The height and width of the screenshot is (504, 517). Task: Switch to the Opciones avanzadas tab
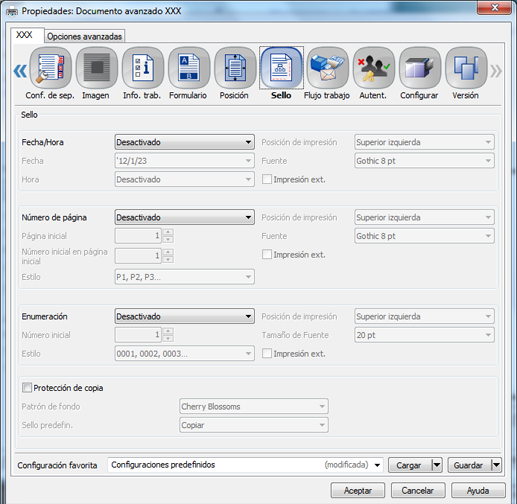pyautogui.click(x=84, y=36)
